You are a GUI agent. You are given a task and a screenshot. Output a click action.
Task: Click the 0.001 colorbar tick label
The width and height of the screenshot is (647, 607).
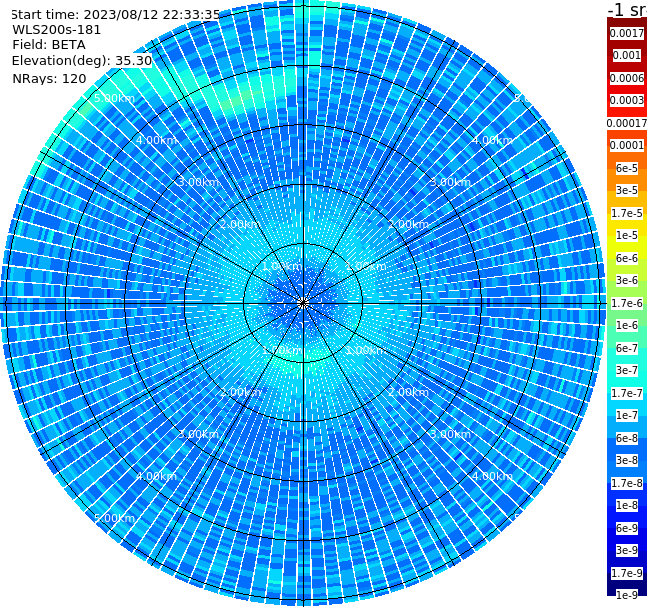coord(627,55)
